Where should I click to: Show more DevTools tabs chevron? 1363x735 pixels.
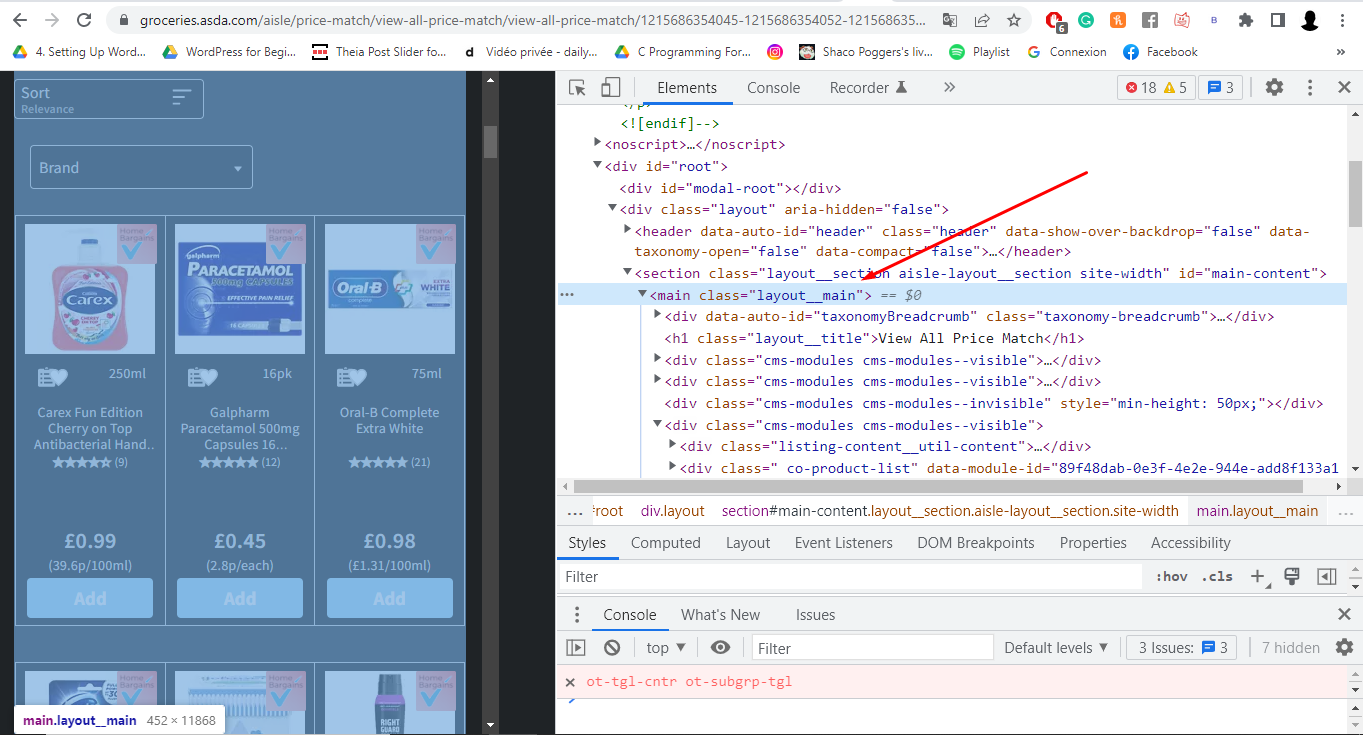pyautogui.click(x=949, y=88)
